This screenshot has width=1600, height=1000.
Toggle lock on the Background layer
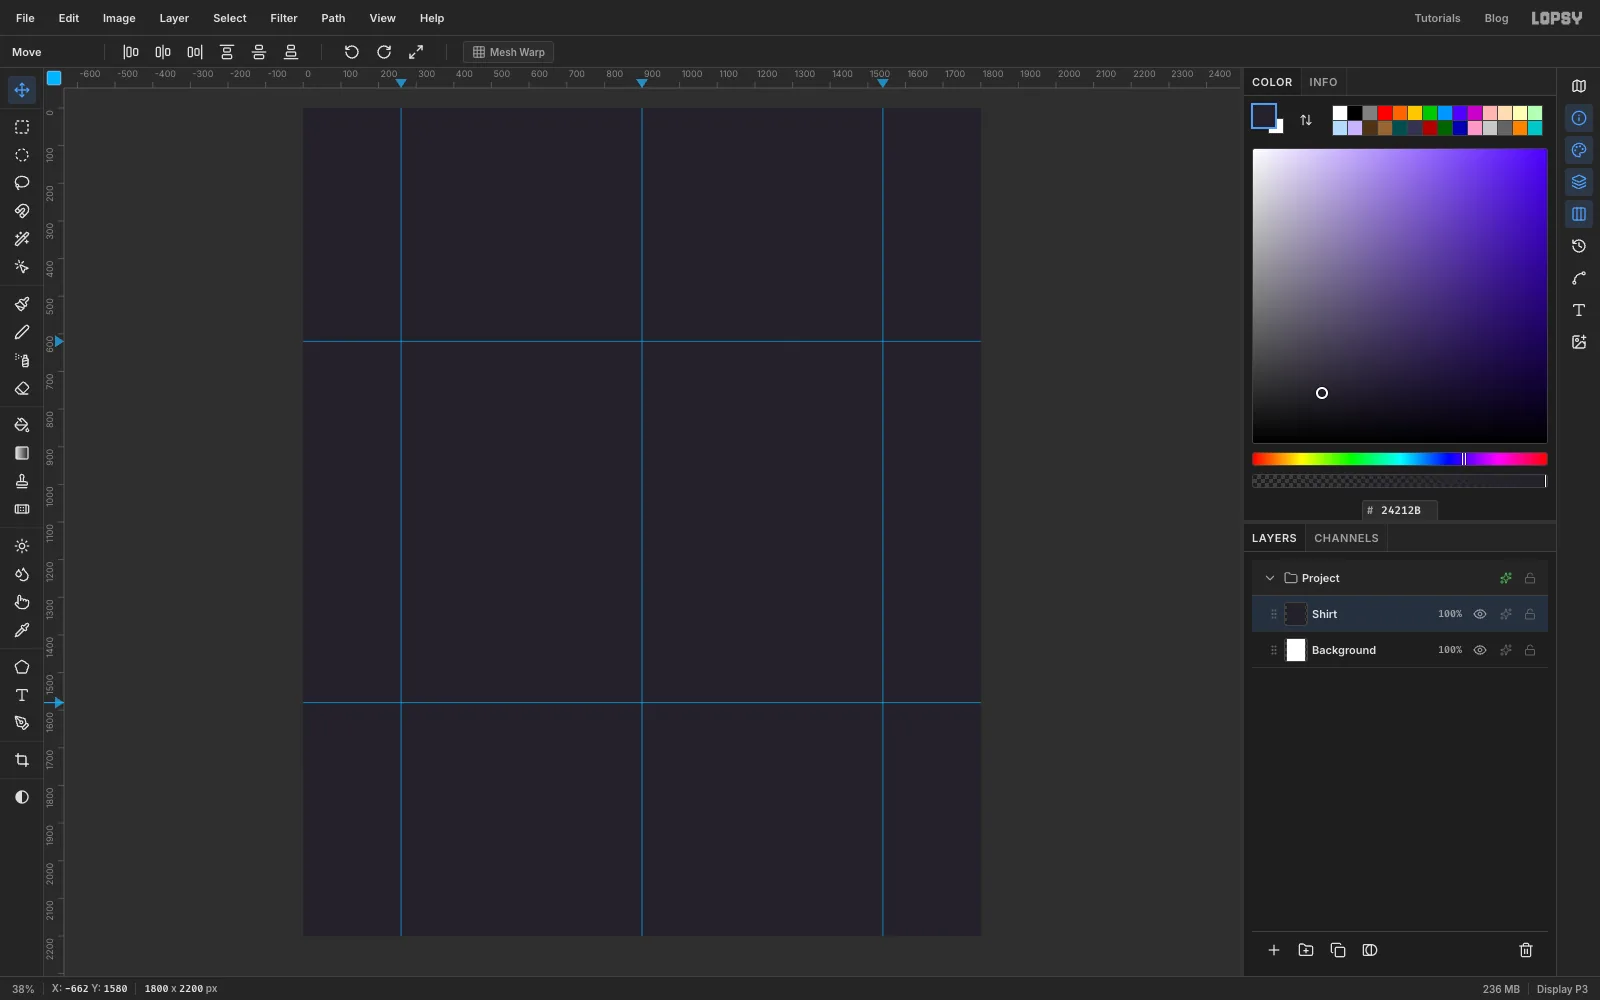pos(1530,650)
